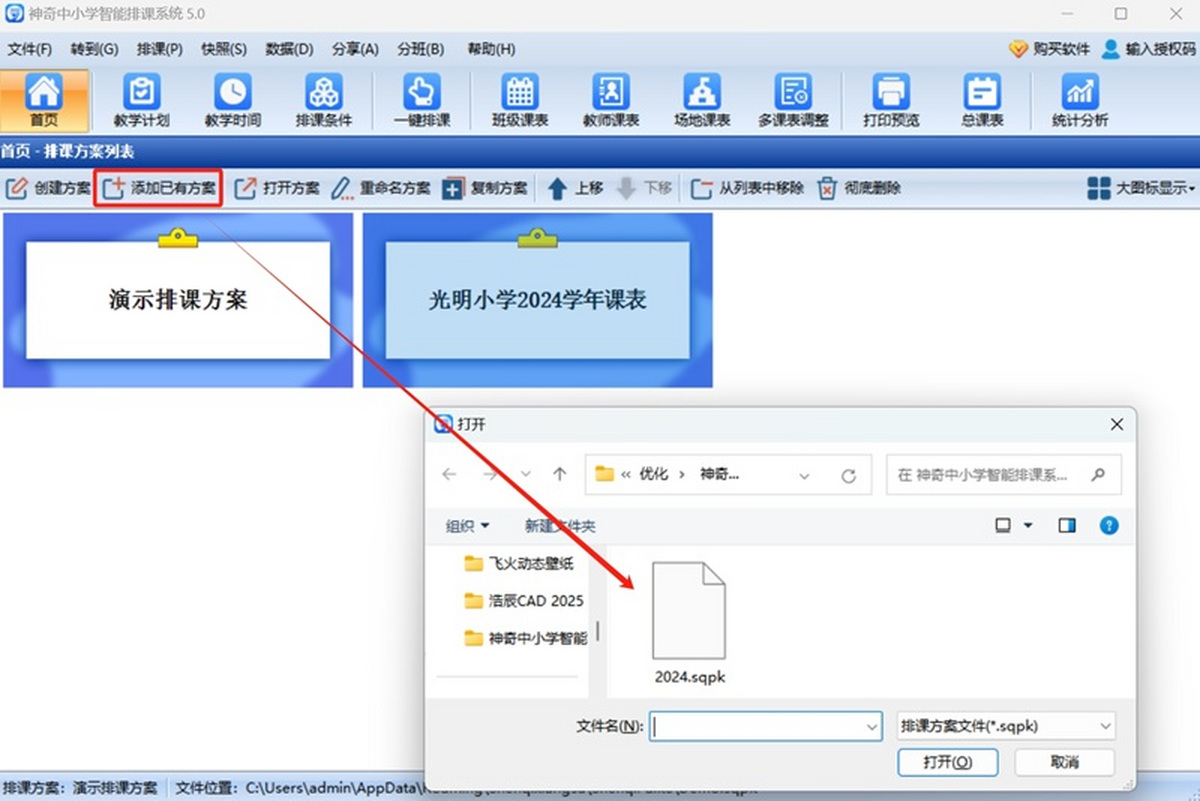Click 重命名方案 rename plan
The height and width of the screenshot is (801, 1200).
[380, 188]
